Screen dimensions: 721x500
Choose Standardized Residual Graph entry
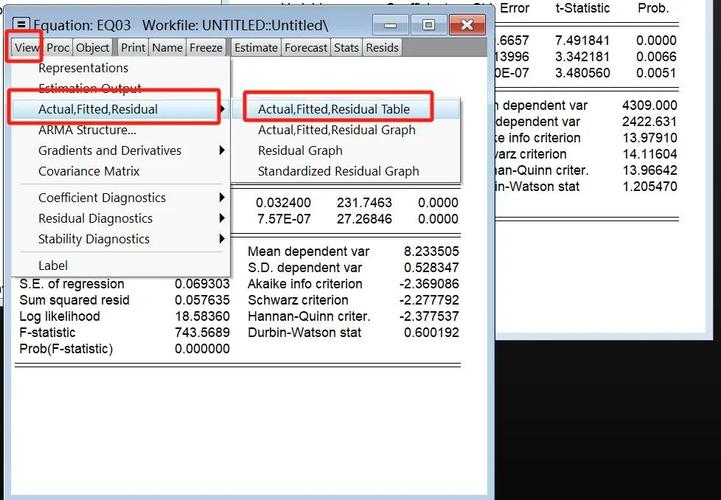point(338,171)
